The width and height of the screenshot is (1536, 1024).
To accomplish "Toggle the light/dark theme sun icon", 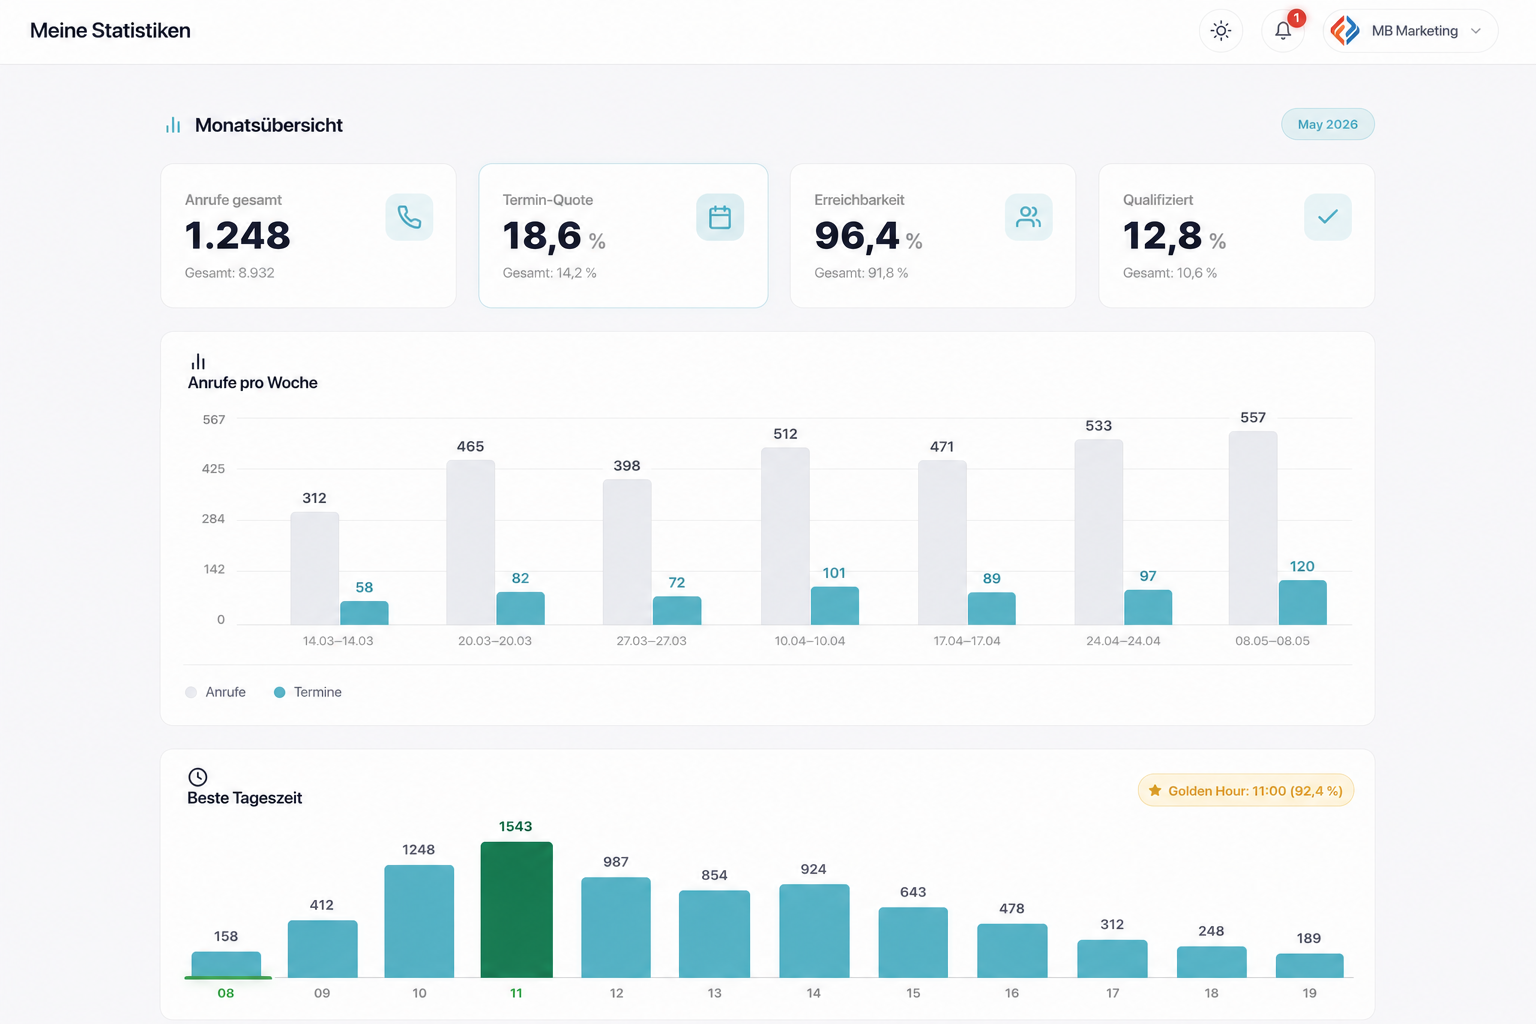I will pos(1220,31).
